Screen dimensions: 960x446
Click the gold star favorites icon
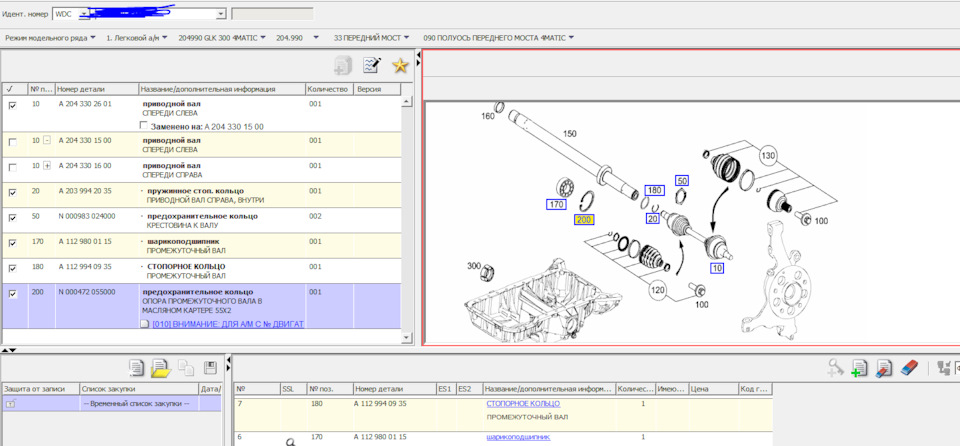(x=400, y=66)
